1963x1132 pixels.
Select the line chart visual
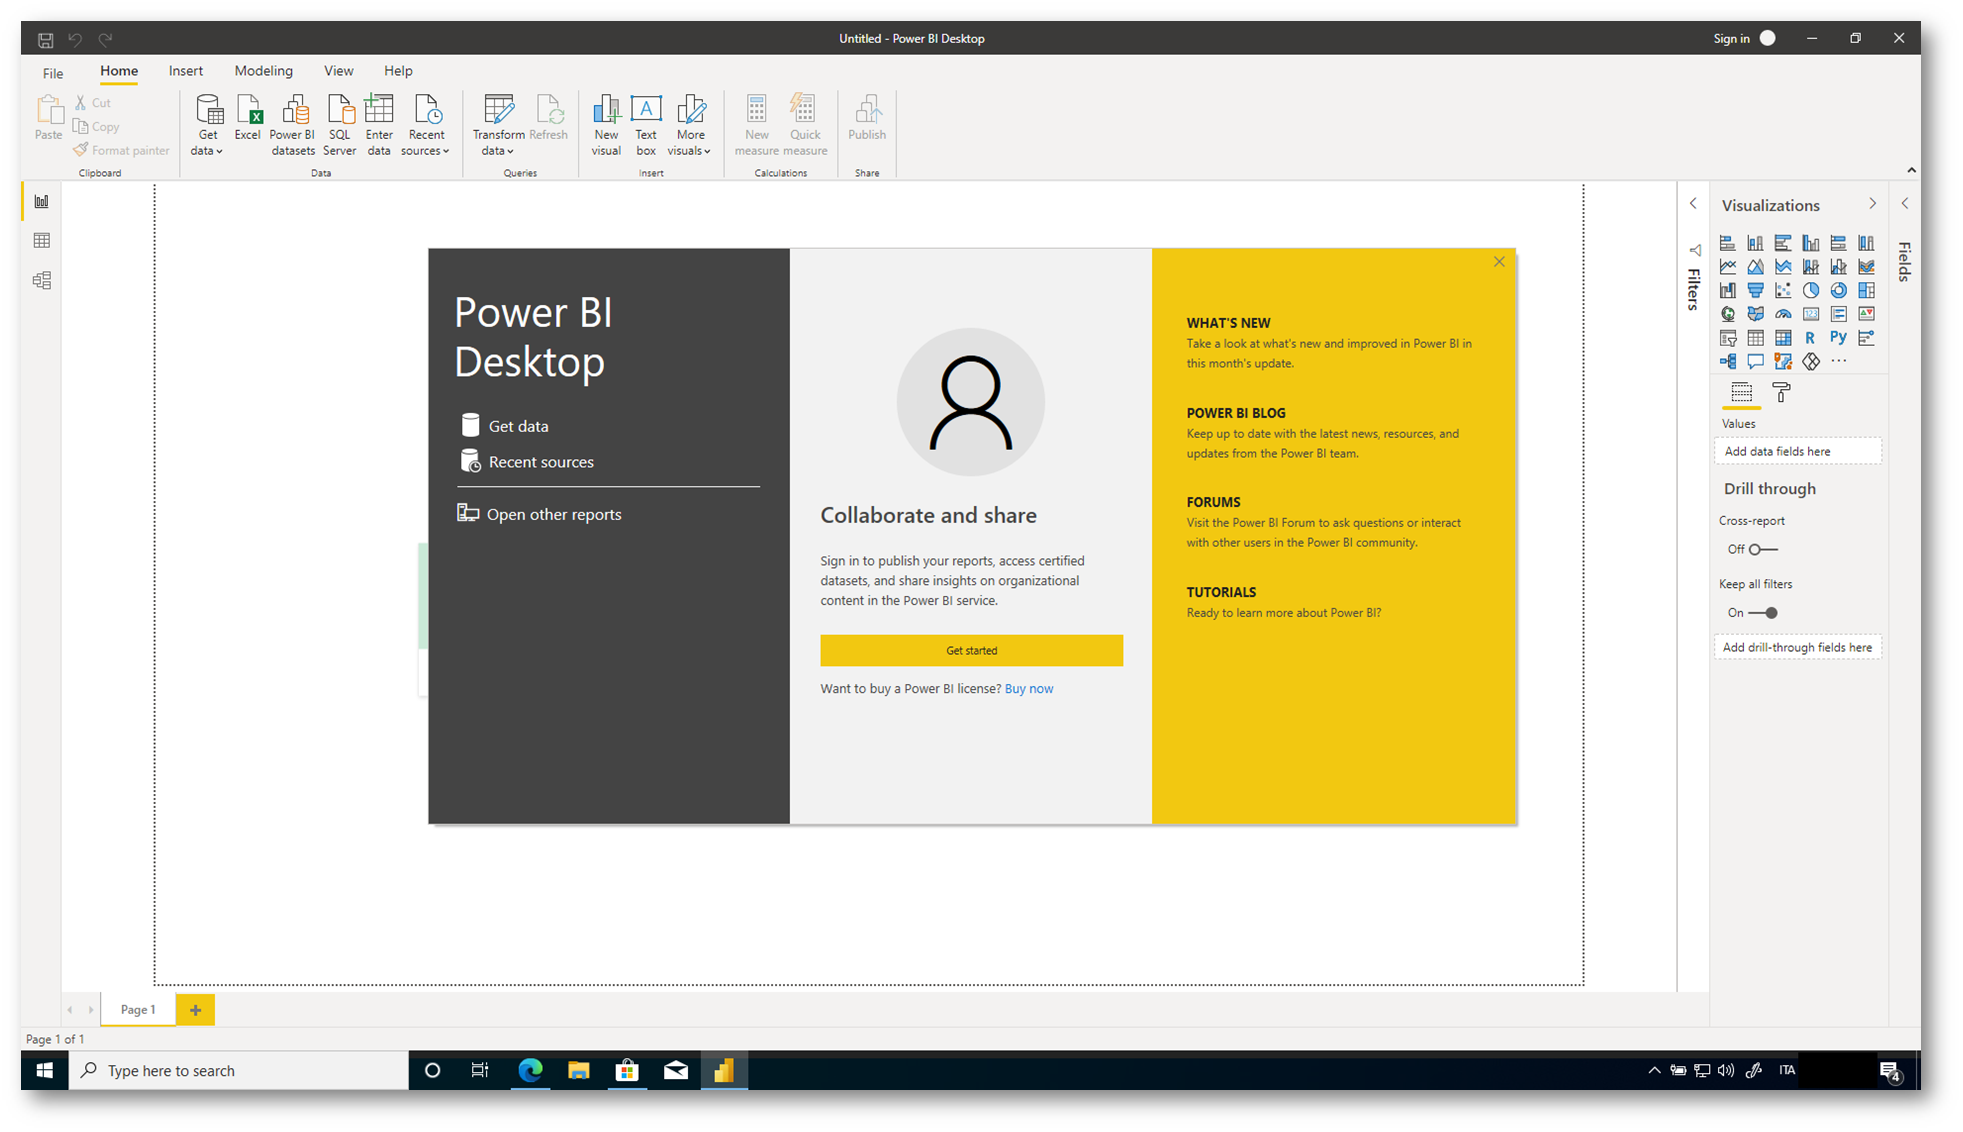point(1727,267)
